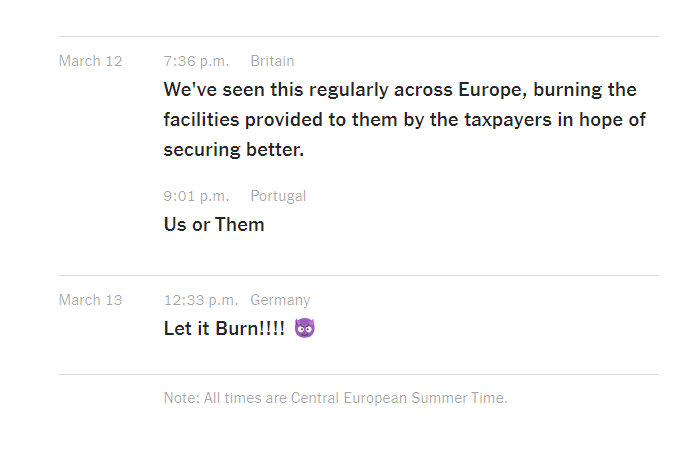Click the divider line above March 13
This screenshot has width=691, height=460.
coord(359,275)
